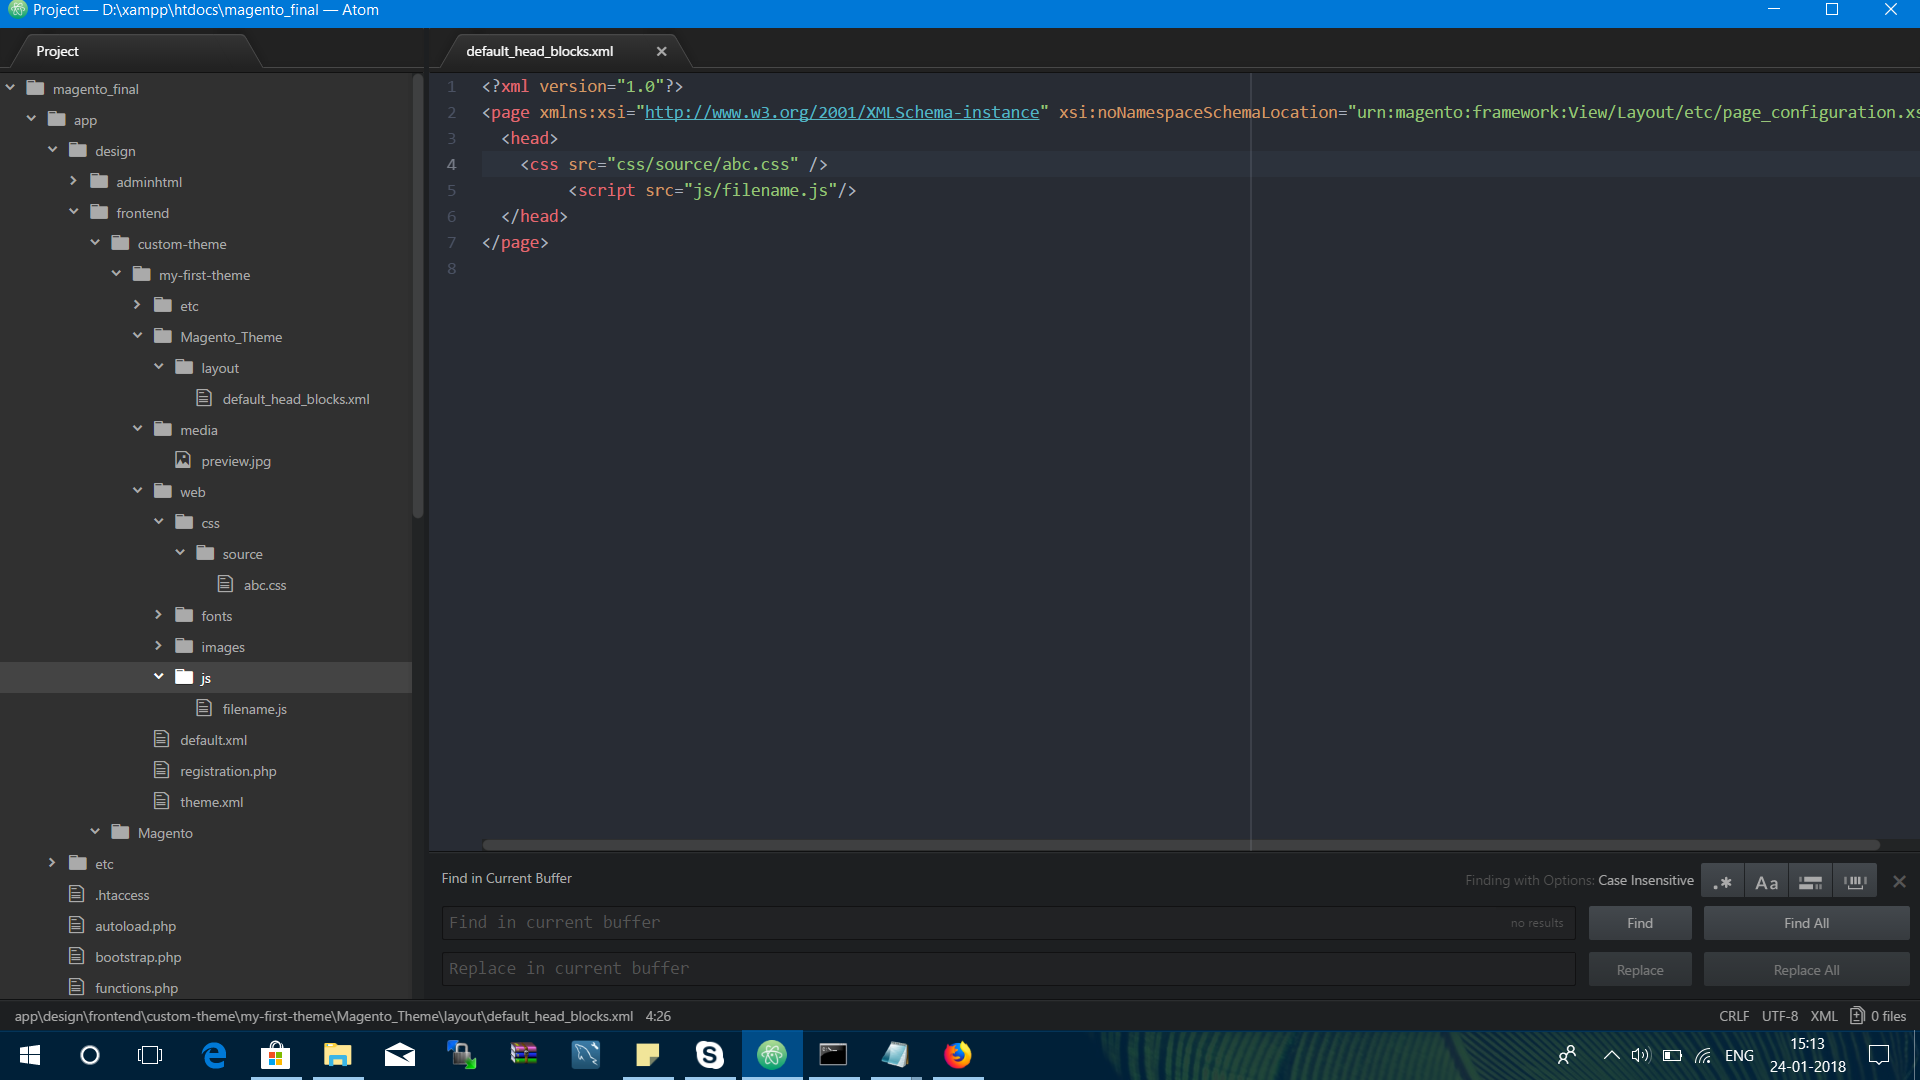Open default_head_blocks.xml in tree view
The image size is (1920, 1080).
tap(295, 399)
